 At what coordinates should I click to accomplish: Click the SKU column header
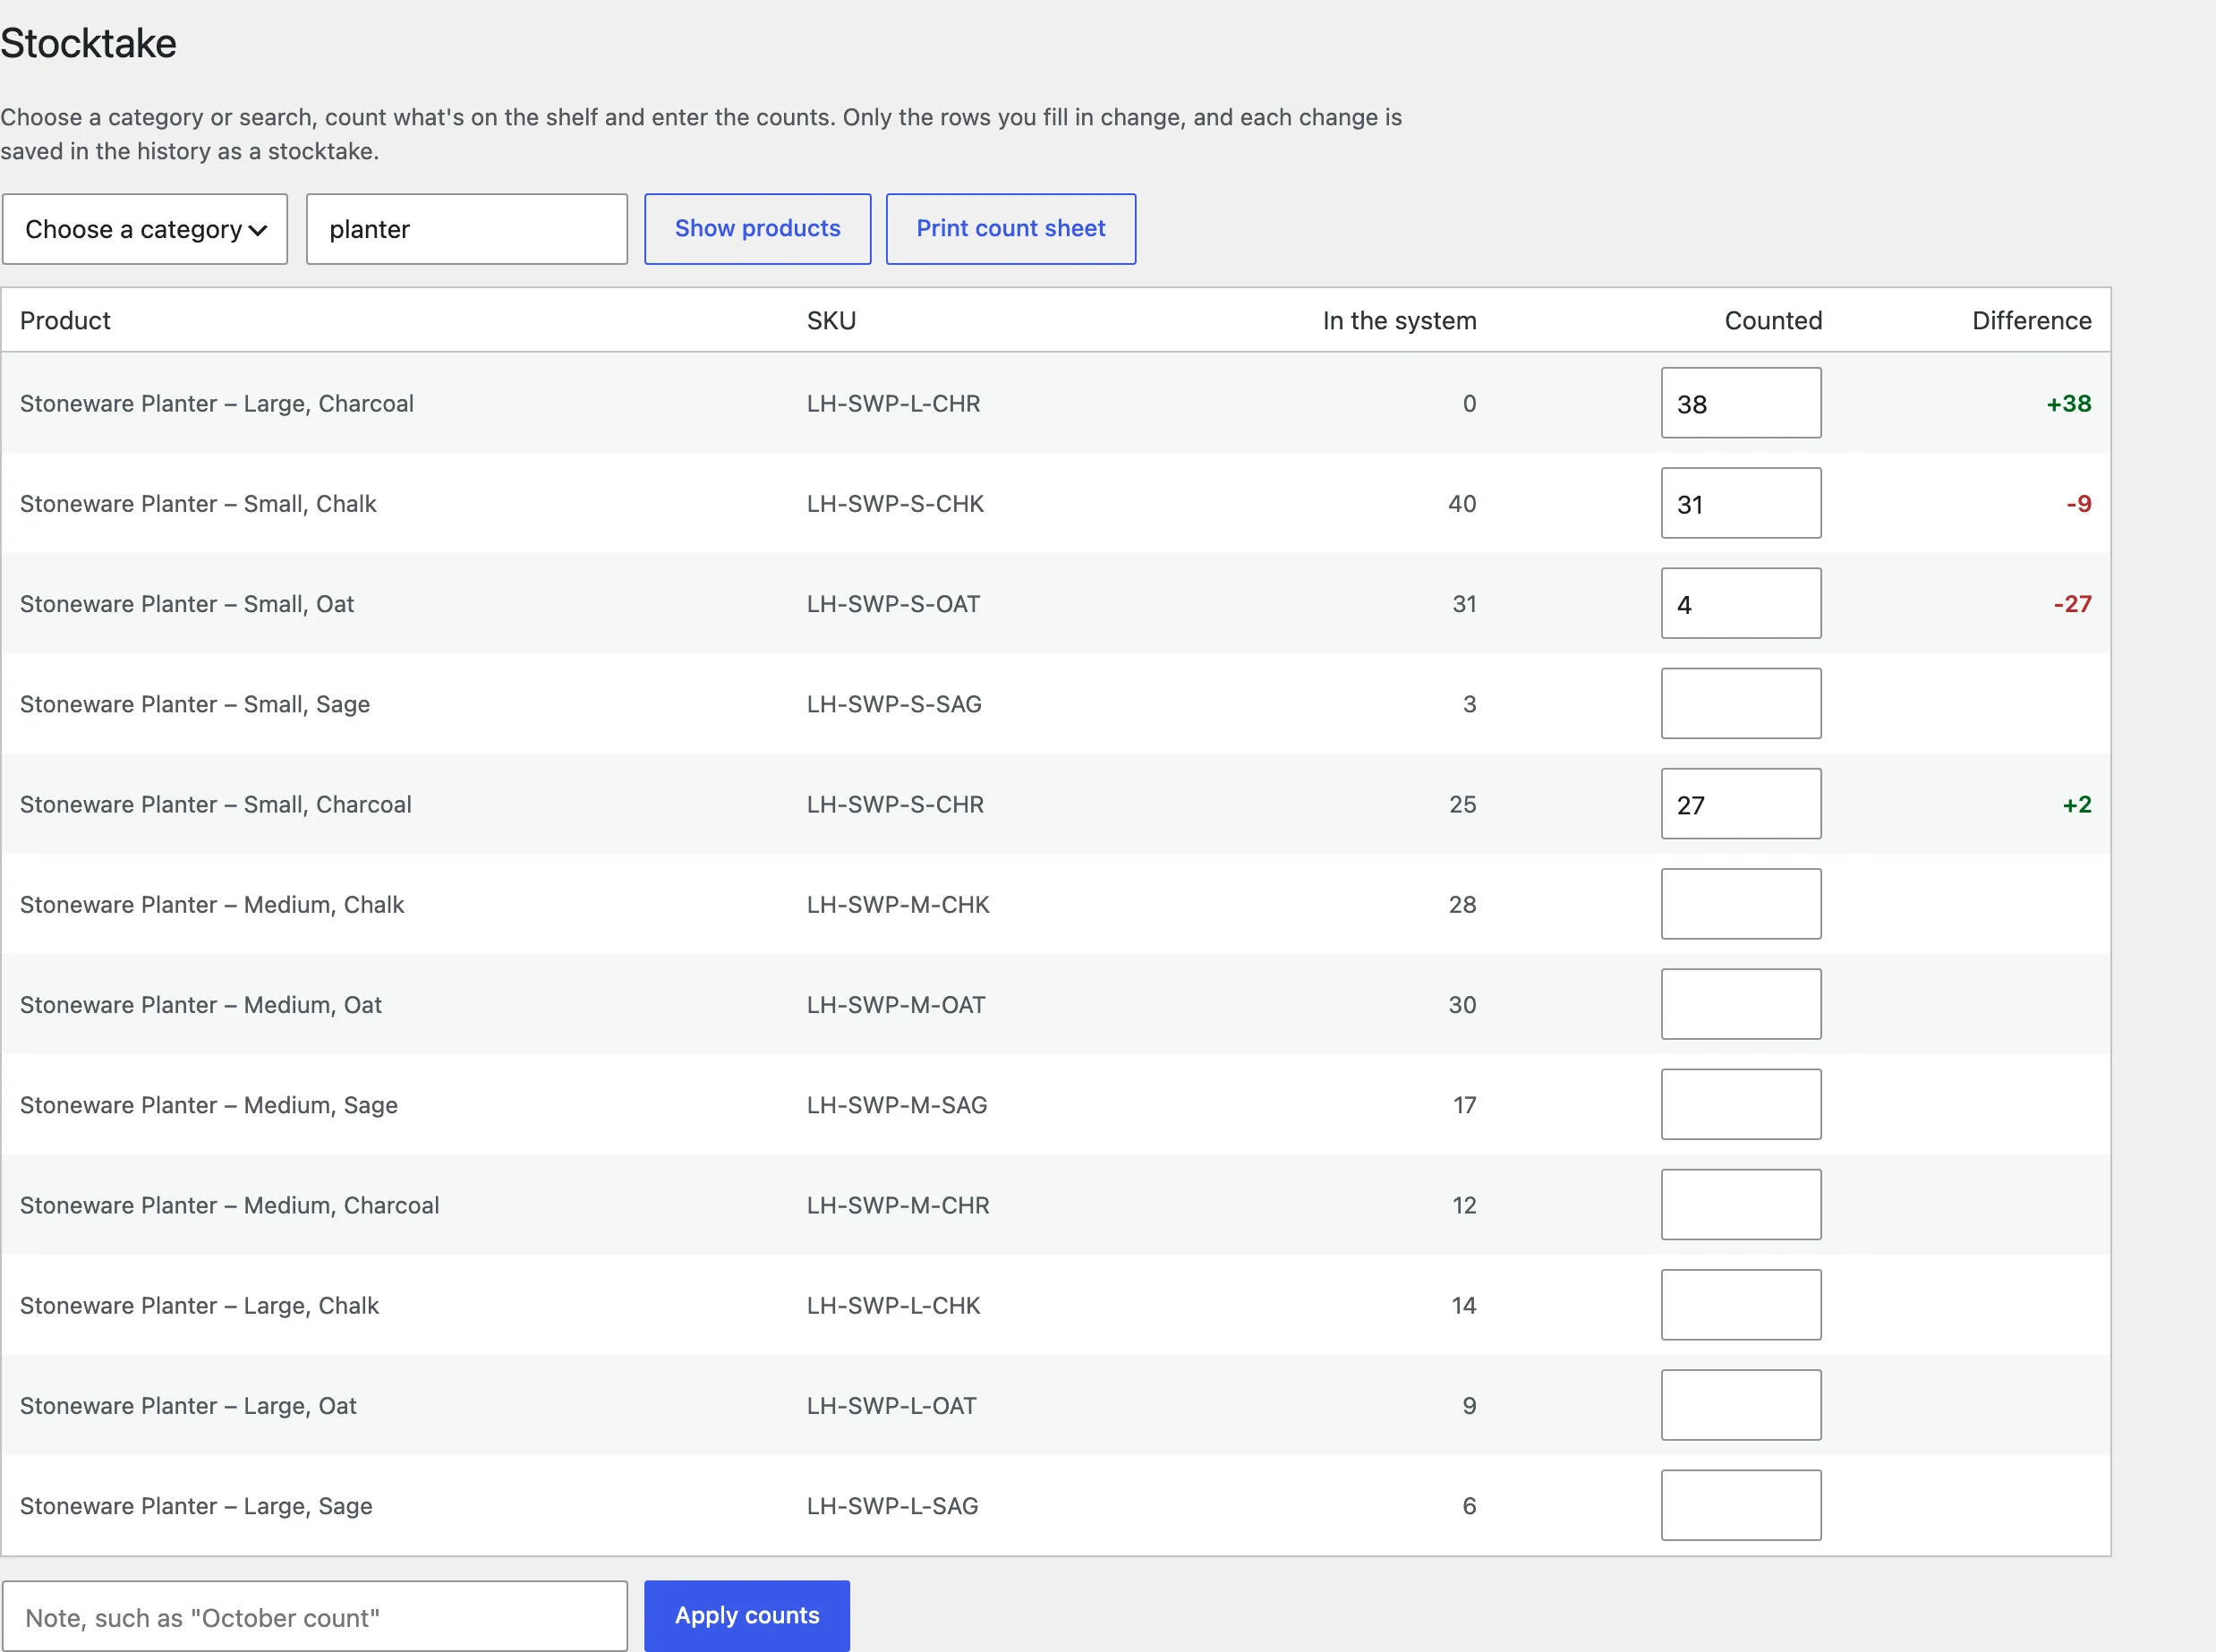click(831, 321)
